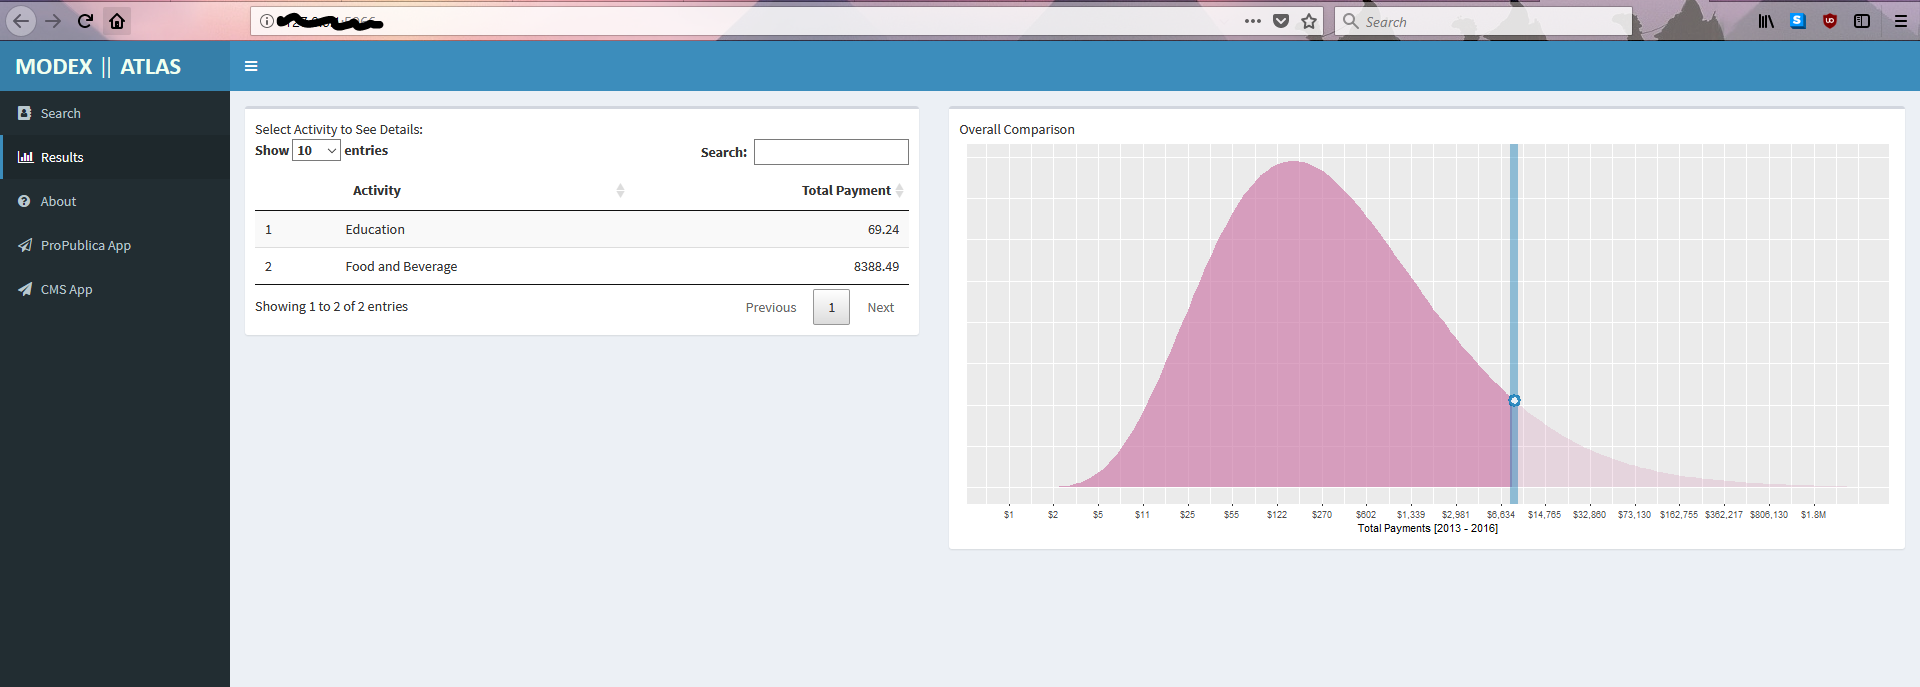
Task: Click the table Search input field
Action: 830,152
